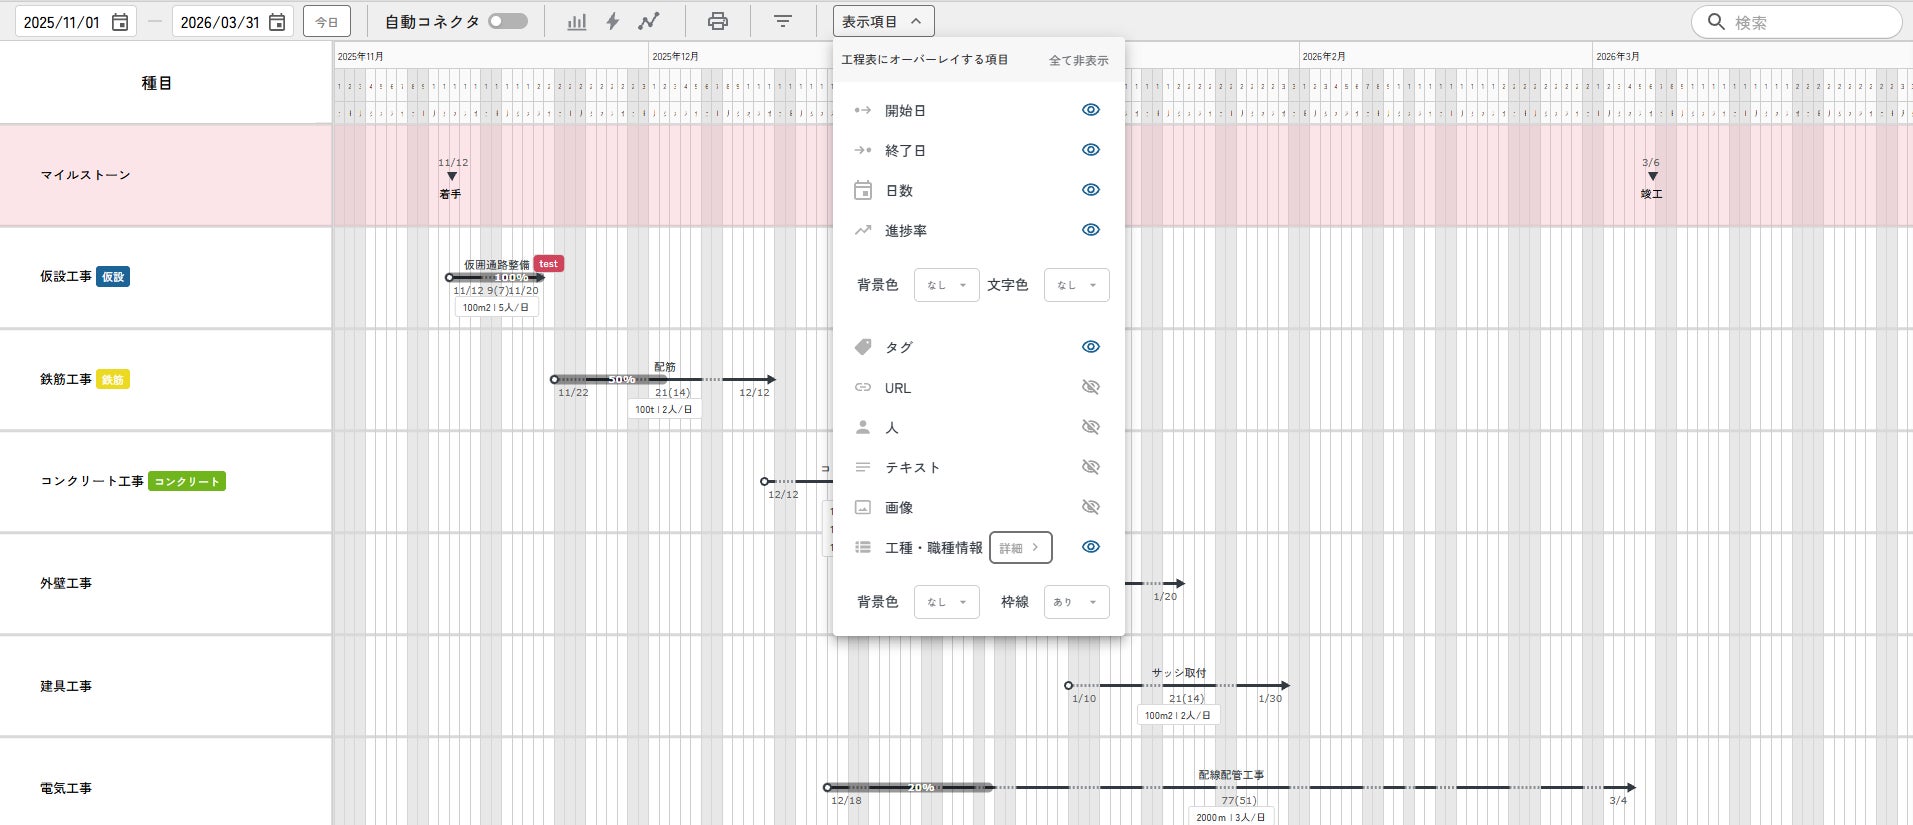Open the lower 背景色 dropdown
This screenshot has height=825, width=1913.
point(946,602)
